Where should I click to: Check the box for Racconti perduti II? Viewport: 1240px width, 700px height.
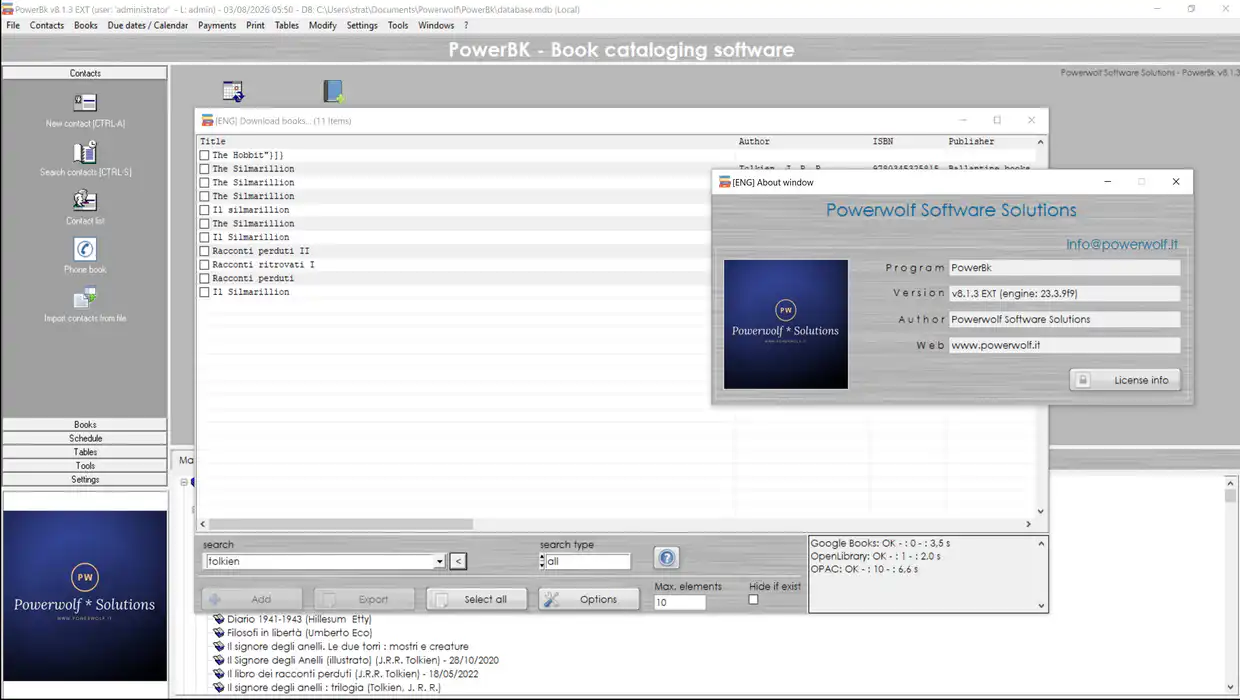coord(204,251)
